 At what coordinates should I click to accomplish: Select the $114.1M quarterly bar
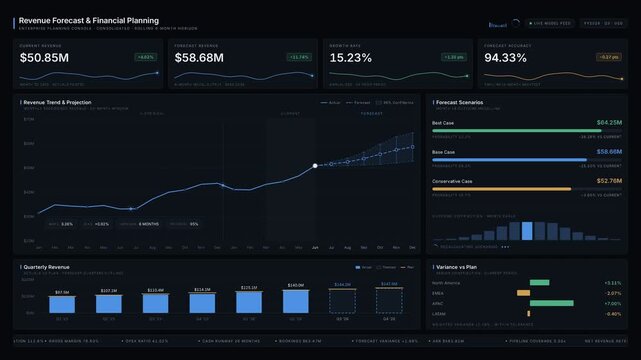click(202, 303)
